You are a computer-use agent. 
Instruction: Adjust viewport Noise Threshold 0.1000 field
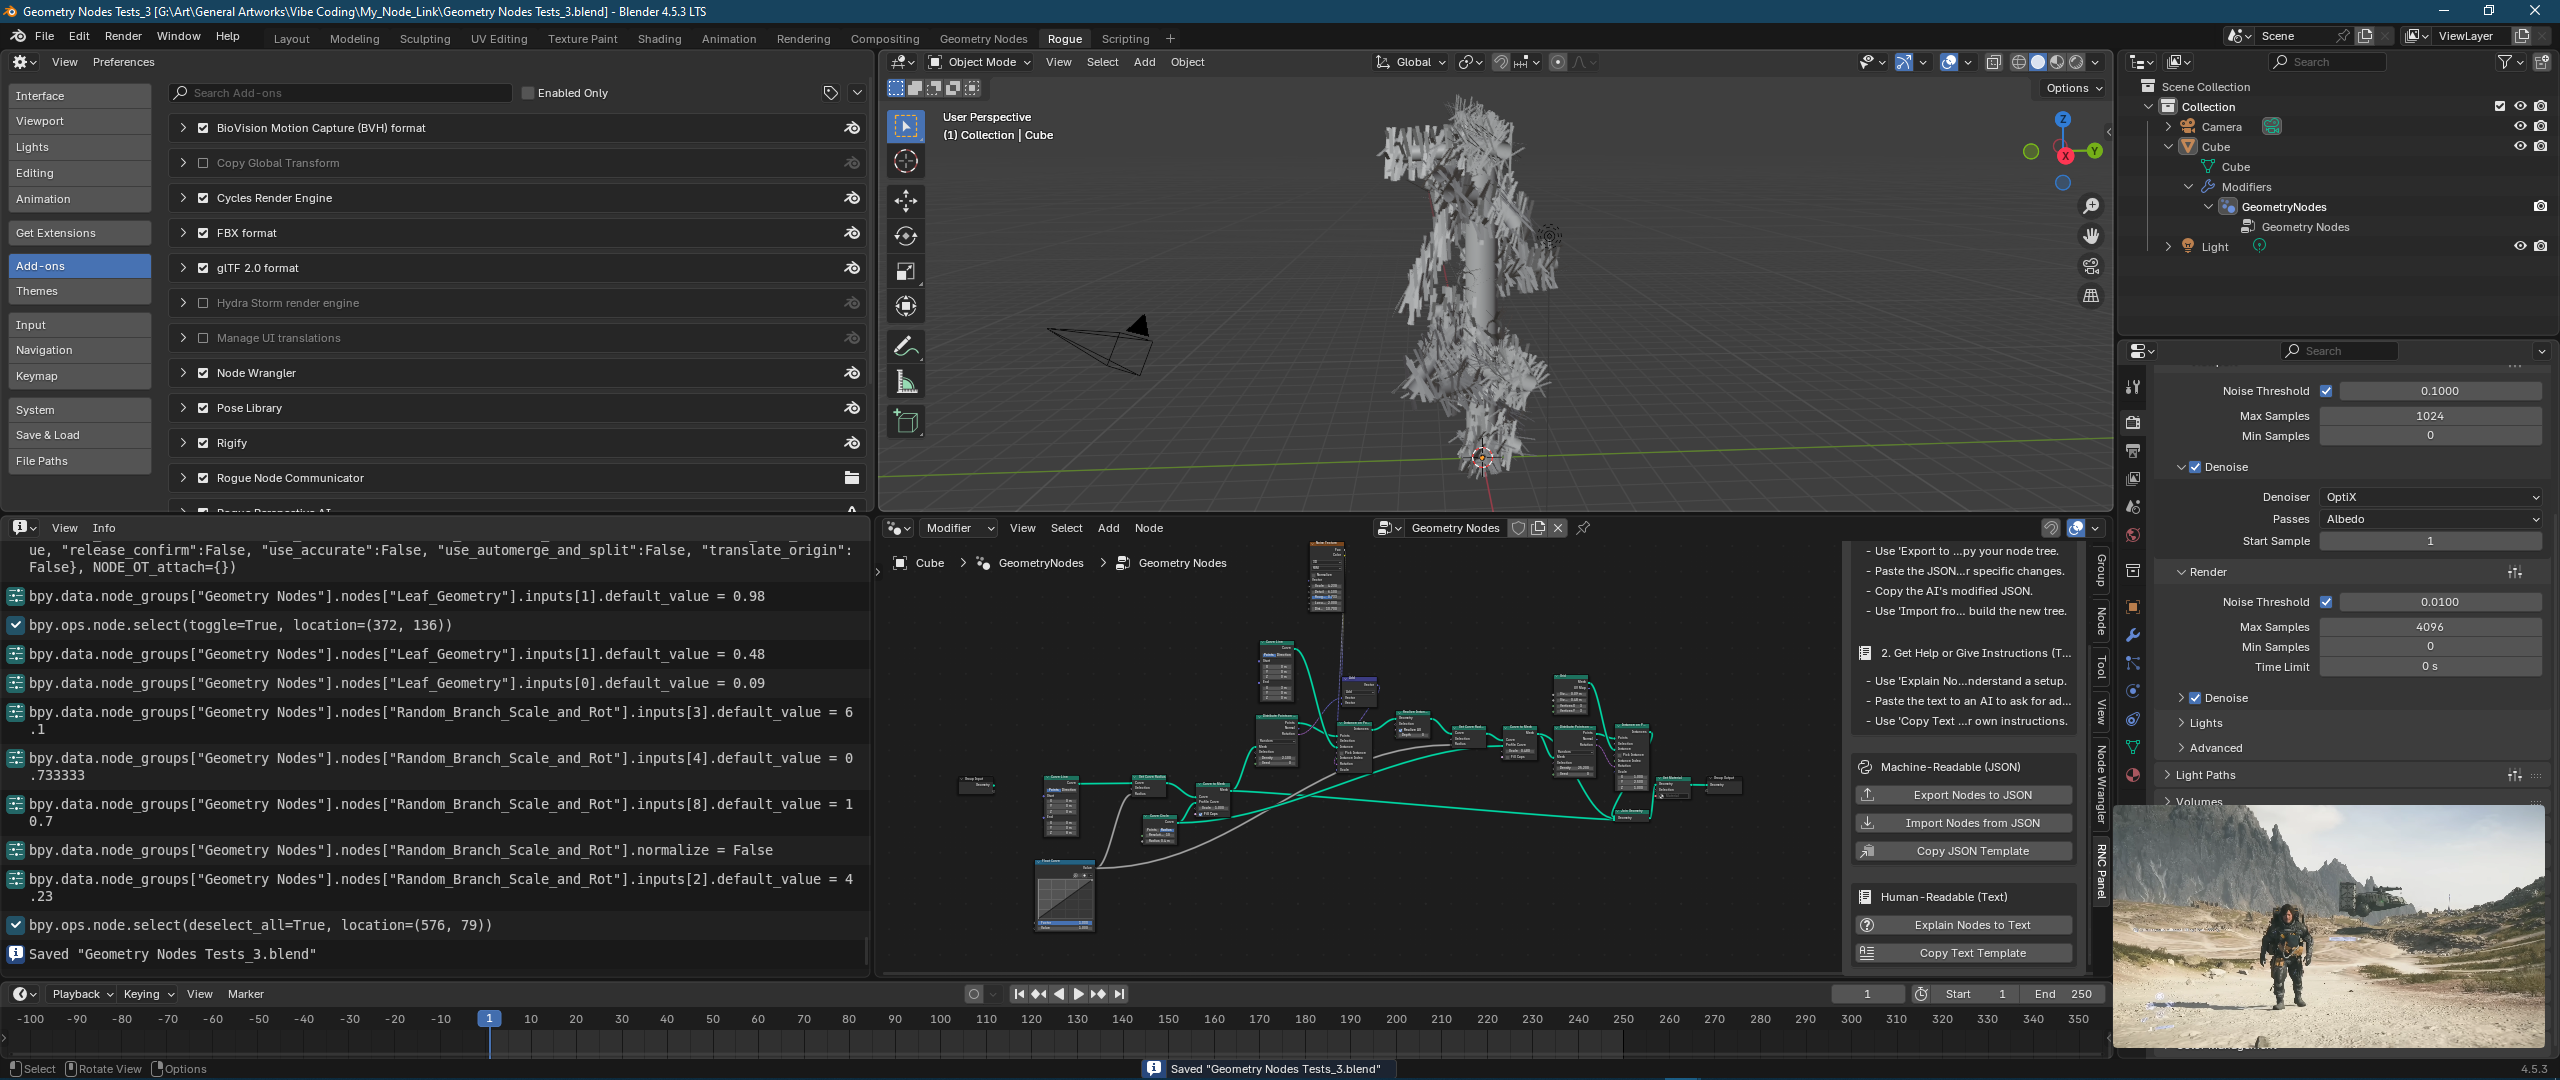[2439, 391]
